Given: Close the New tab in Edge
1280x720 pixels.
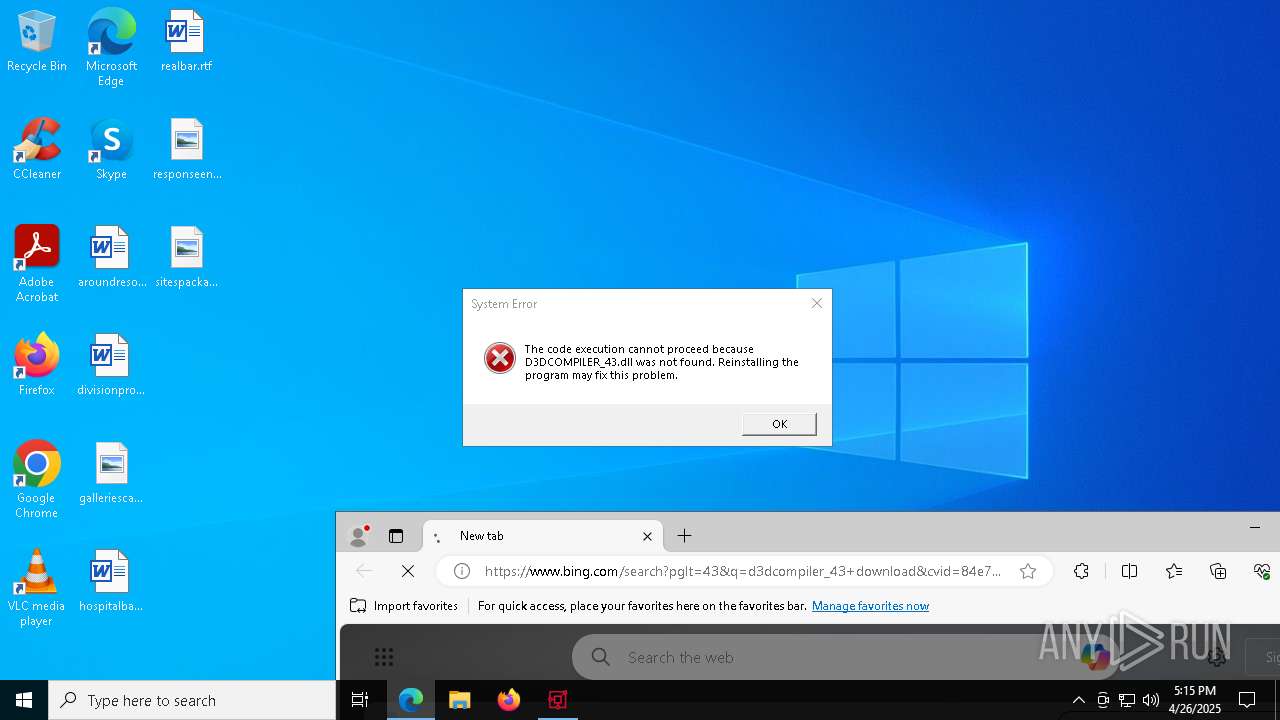Looking at the screenshot, I should (647, 536).
